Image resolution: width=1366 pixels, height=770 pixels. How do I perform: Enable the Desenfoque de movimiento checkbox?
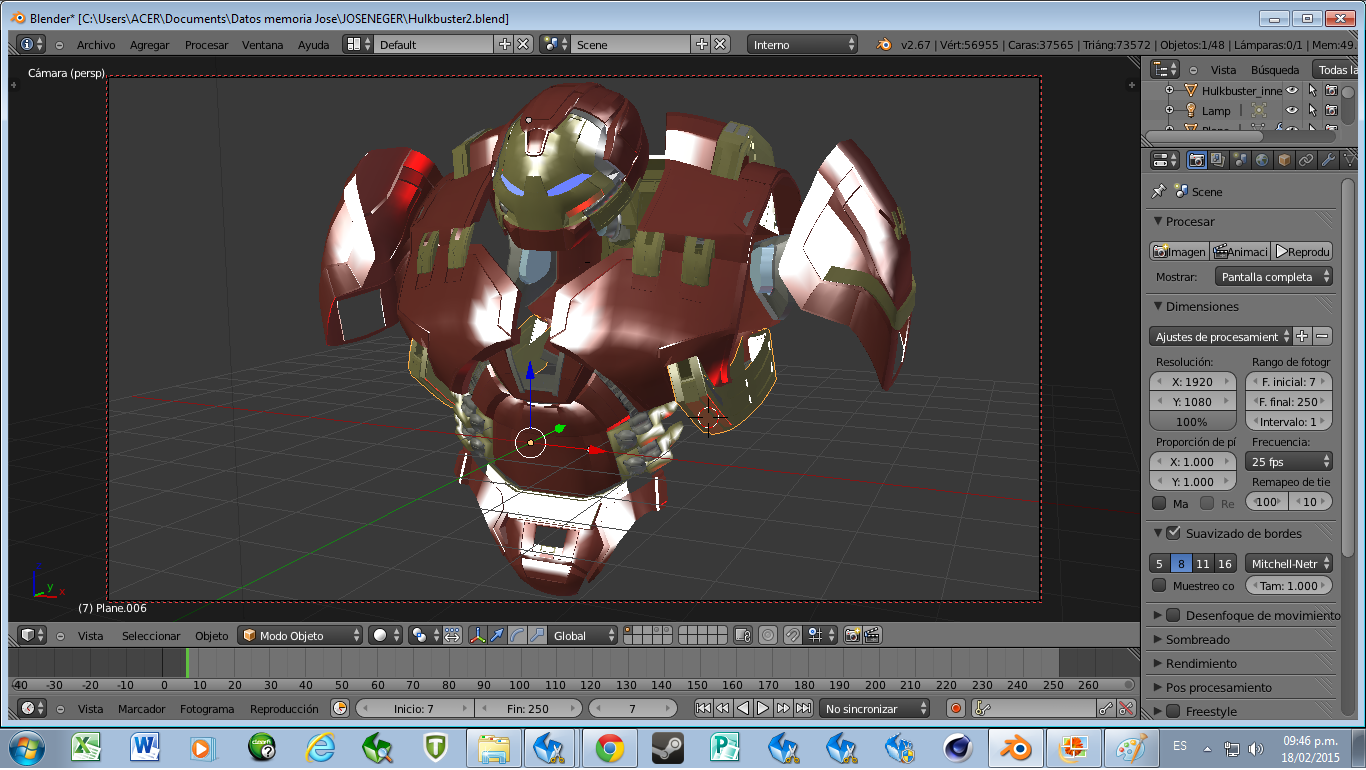click(1173, 615)
